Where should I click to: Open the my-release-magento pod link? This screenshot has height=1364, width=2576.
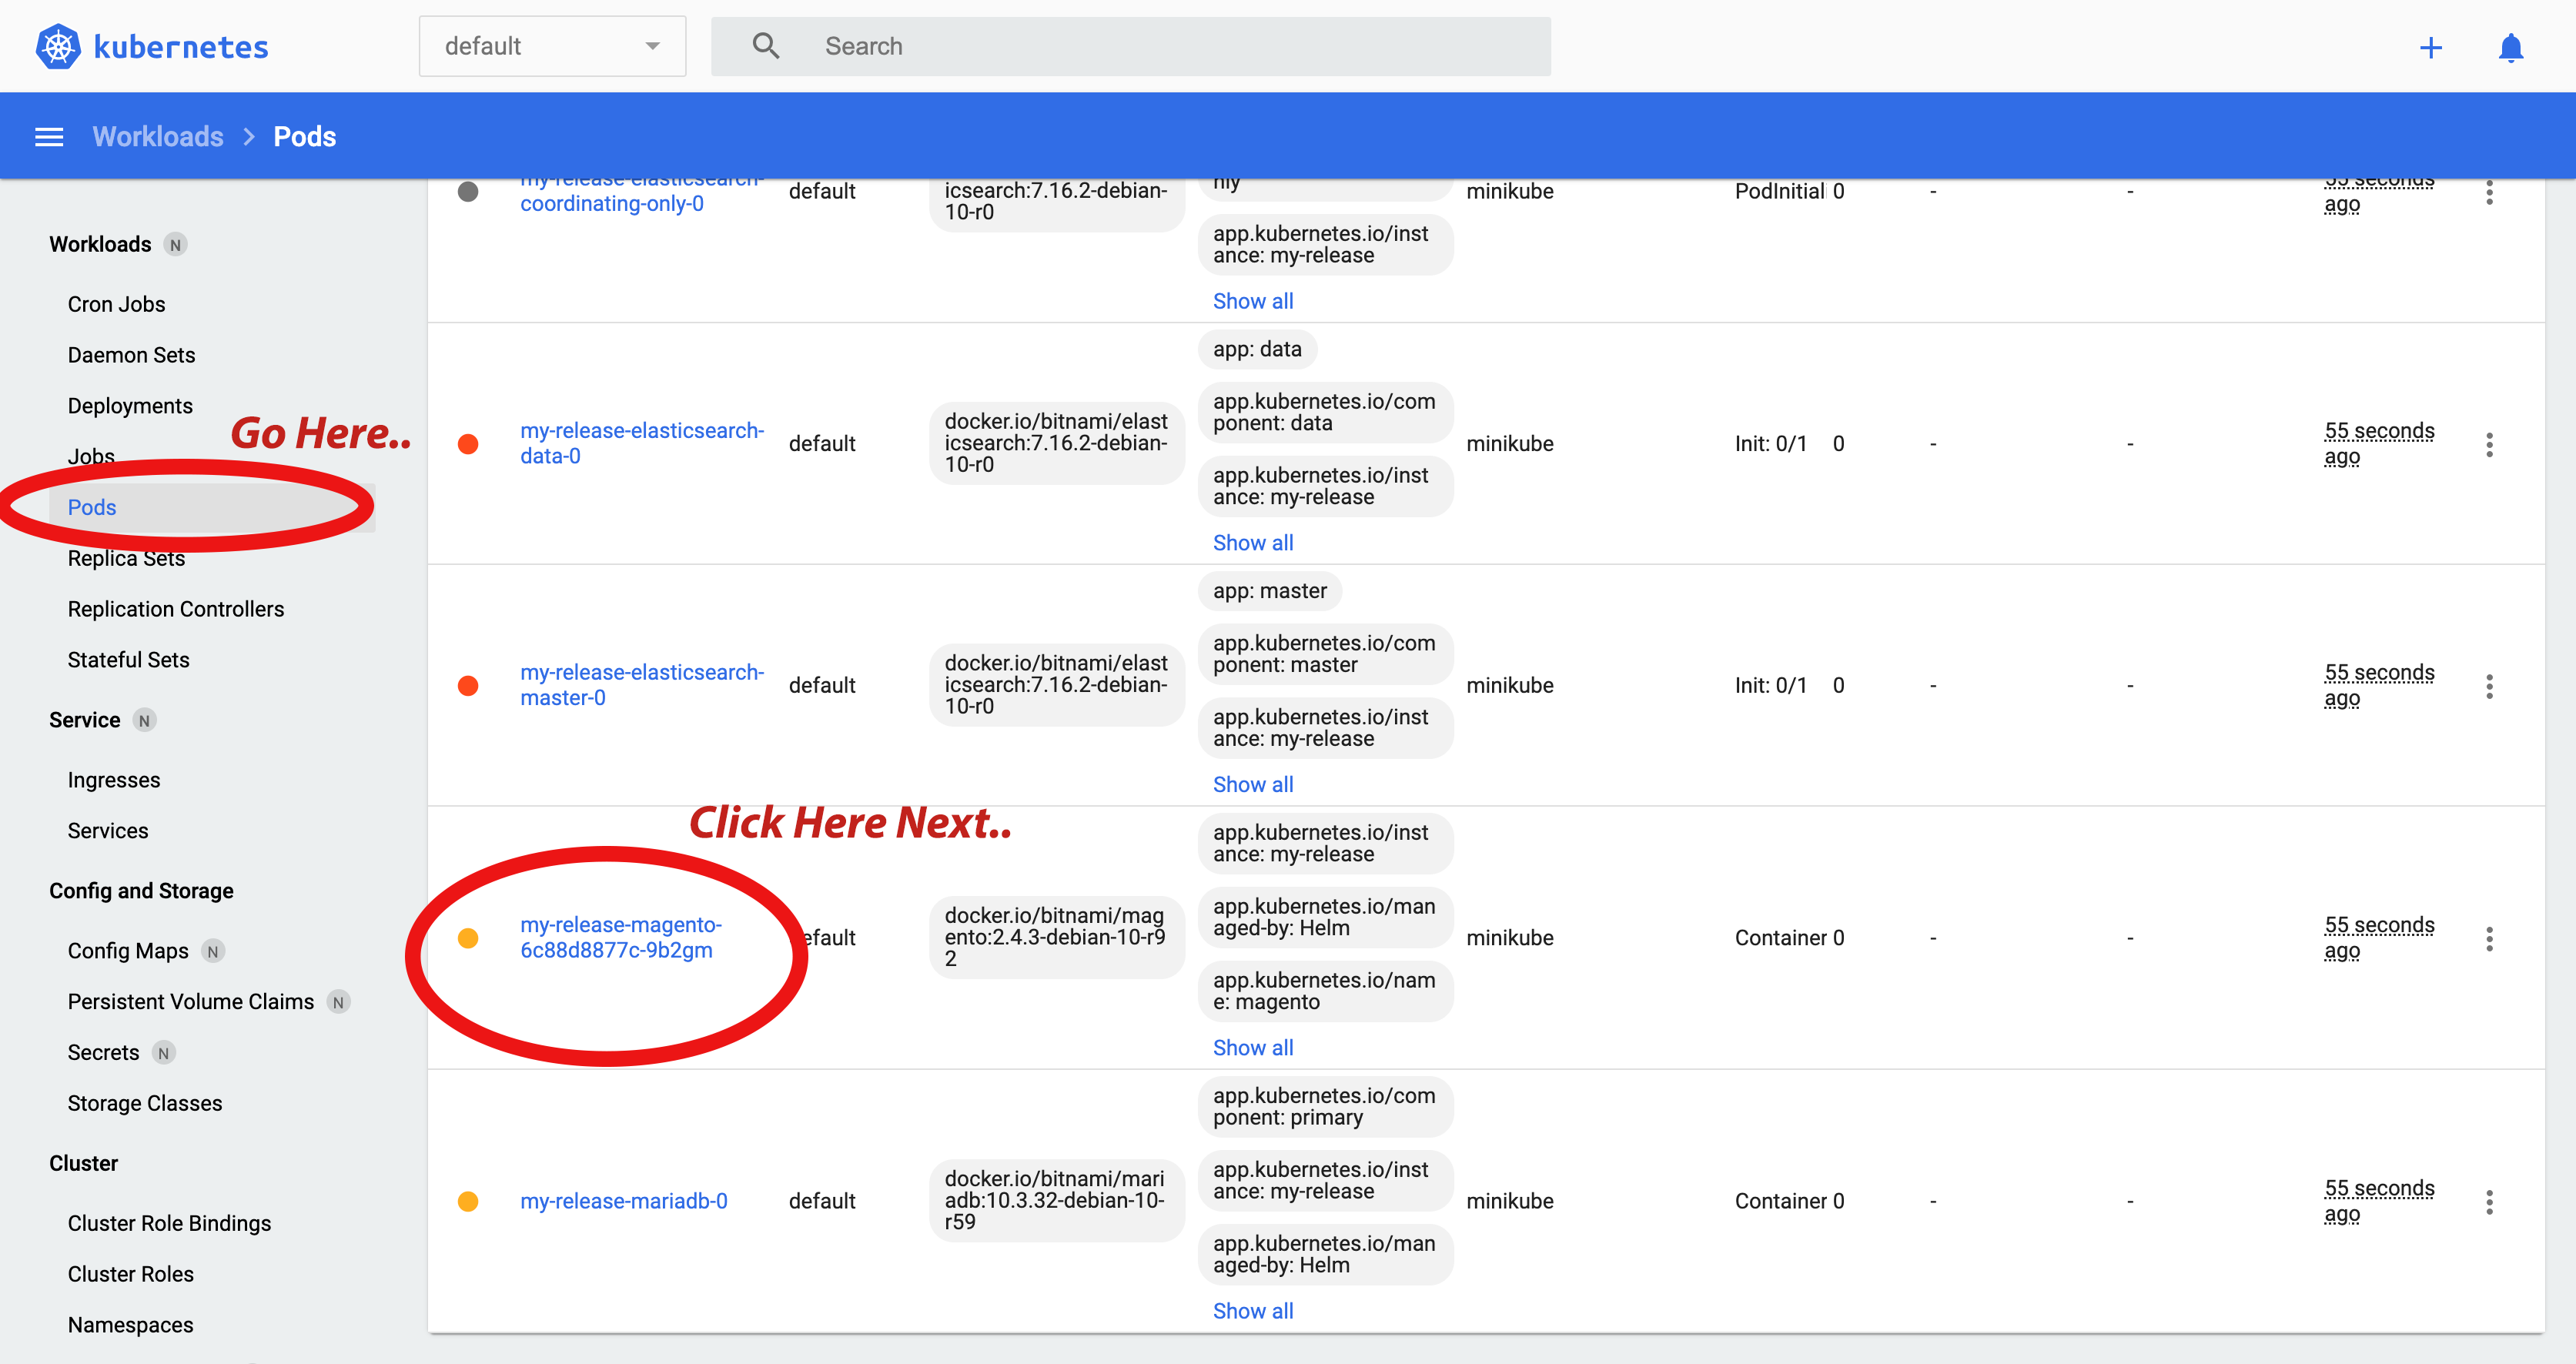(x=620, y=938)
